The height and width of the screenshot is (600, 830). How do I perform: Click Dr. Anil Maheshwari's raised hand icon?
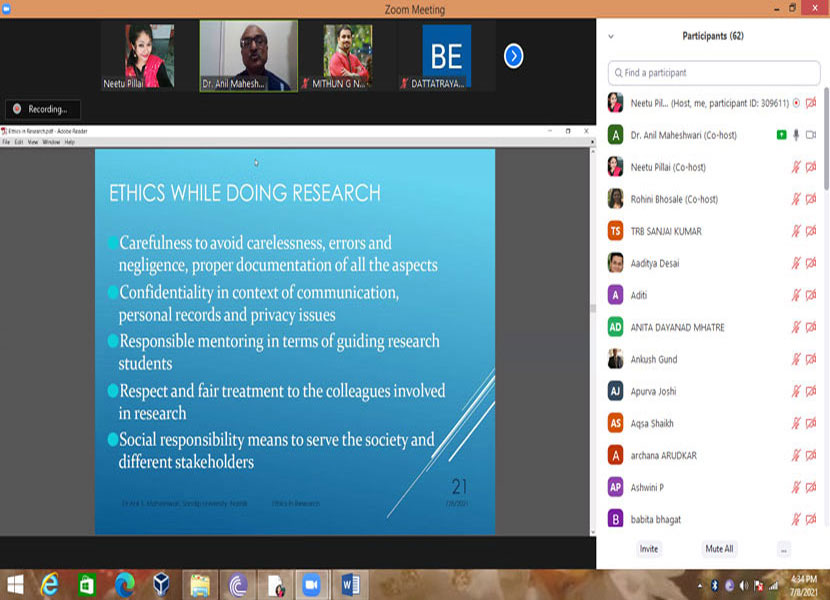click(x=781, y=134)
